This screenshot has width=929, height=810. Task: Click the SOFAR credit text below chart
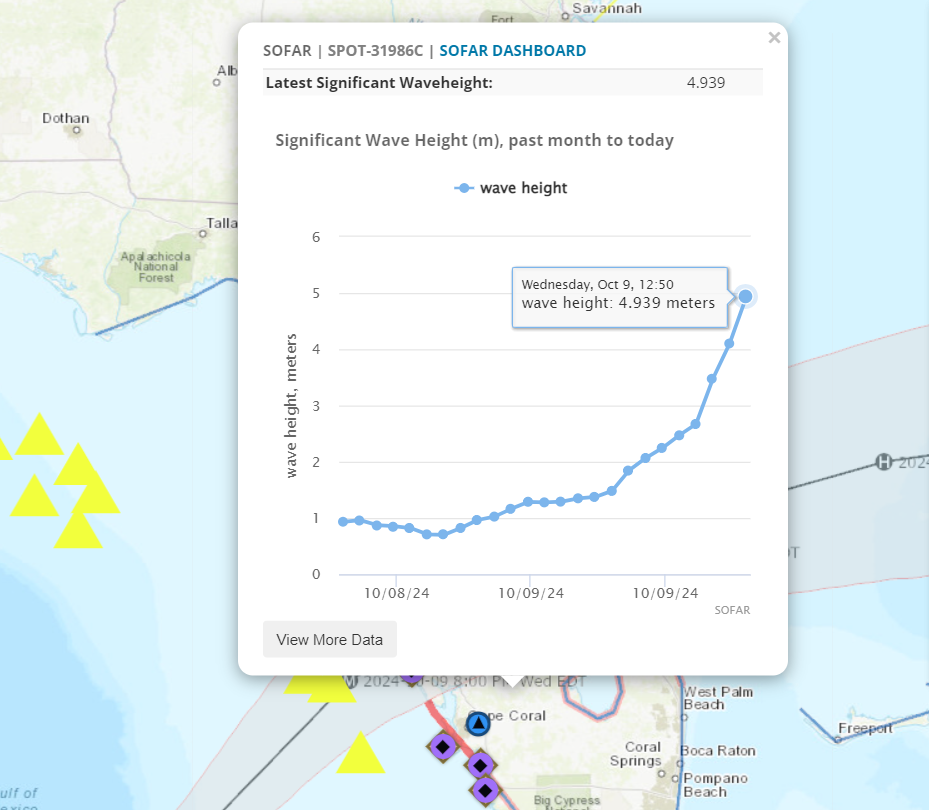click(732, 610)
